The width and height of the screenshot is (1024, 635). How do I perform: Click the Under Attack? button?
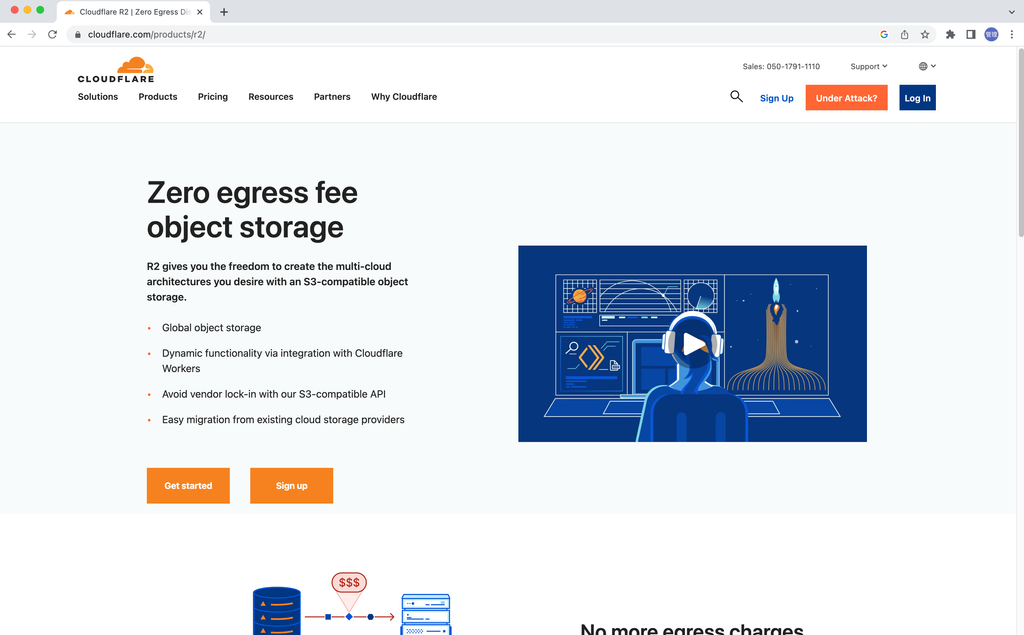coord(846,98)
